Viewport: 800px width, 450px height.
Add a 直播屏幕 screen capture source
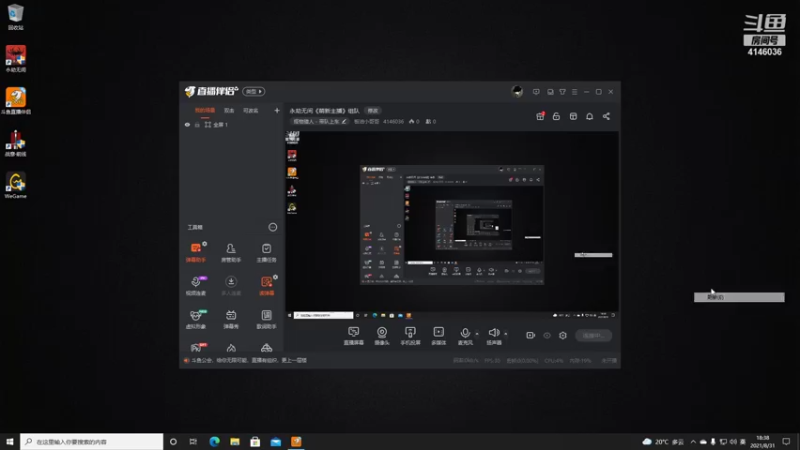click(x=354, y=336)
